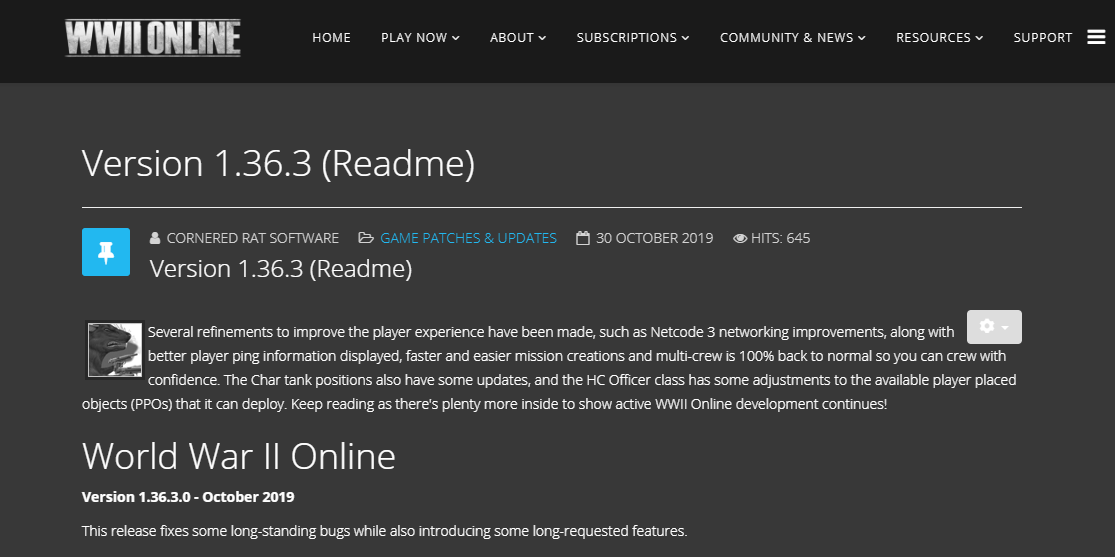The height and width of the screenshot is (557, 1115).
Task: Expand the Resources menu
Action: coord(939,38)
